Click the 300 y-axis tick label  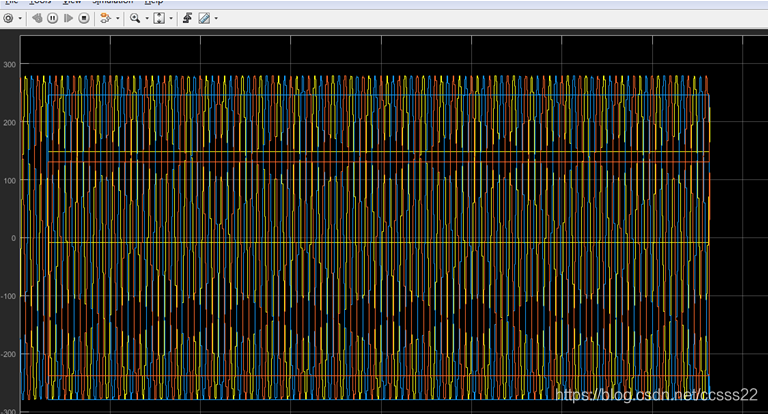9,65
